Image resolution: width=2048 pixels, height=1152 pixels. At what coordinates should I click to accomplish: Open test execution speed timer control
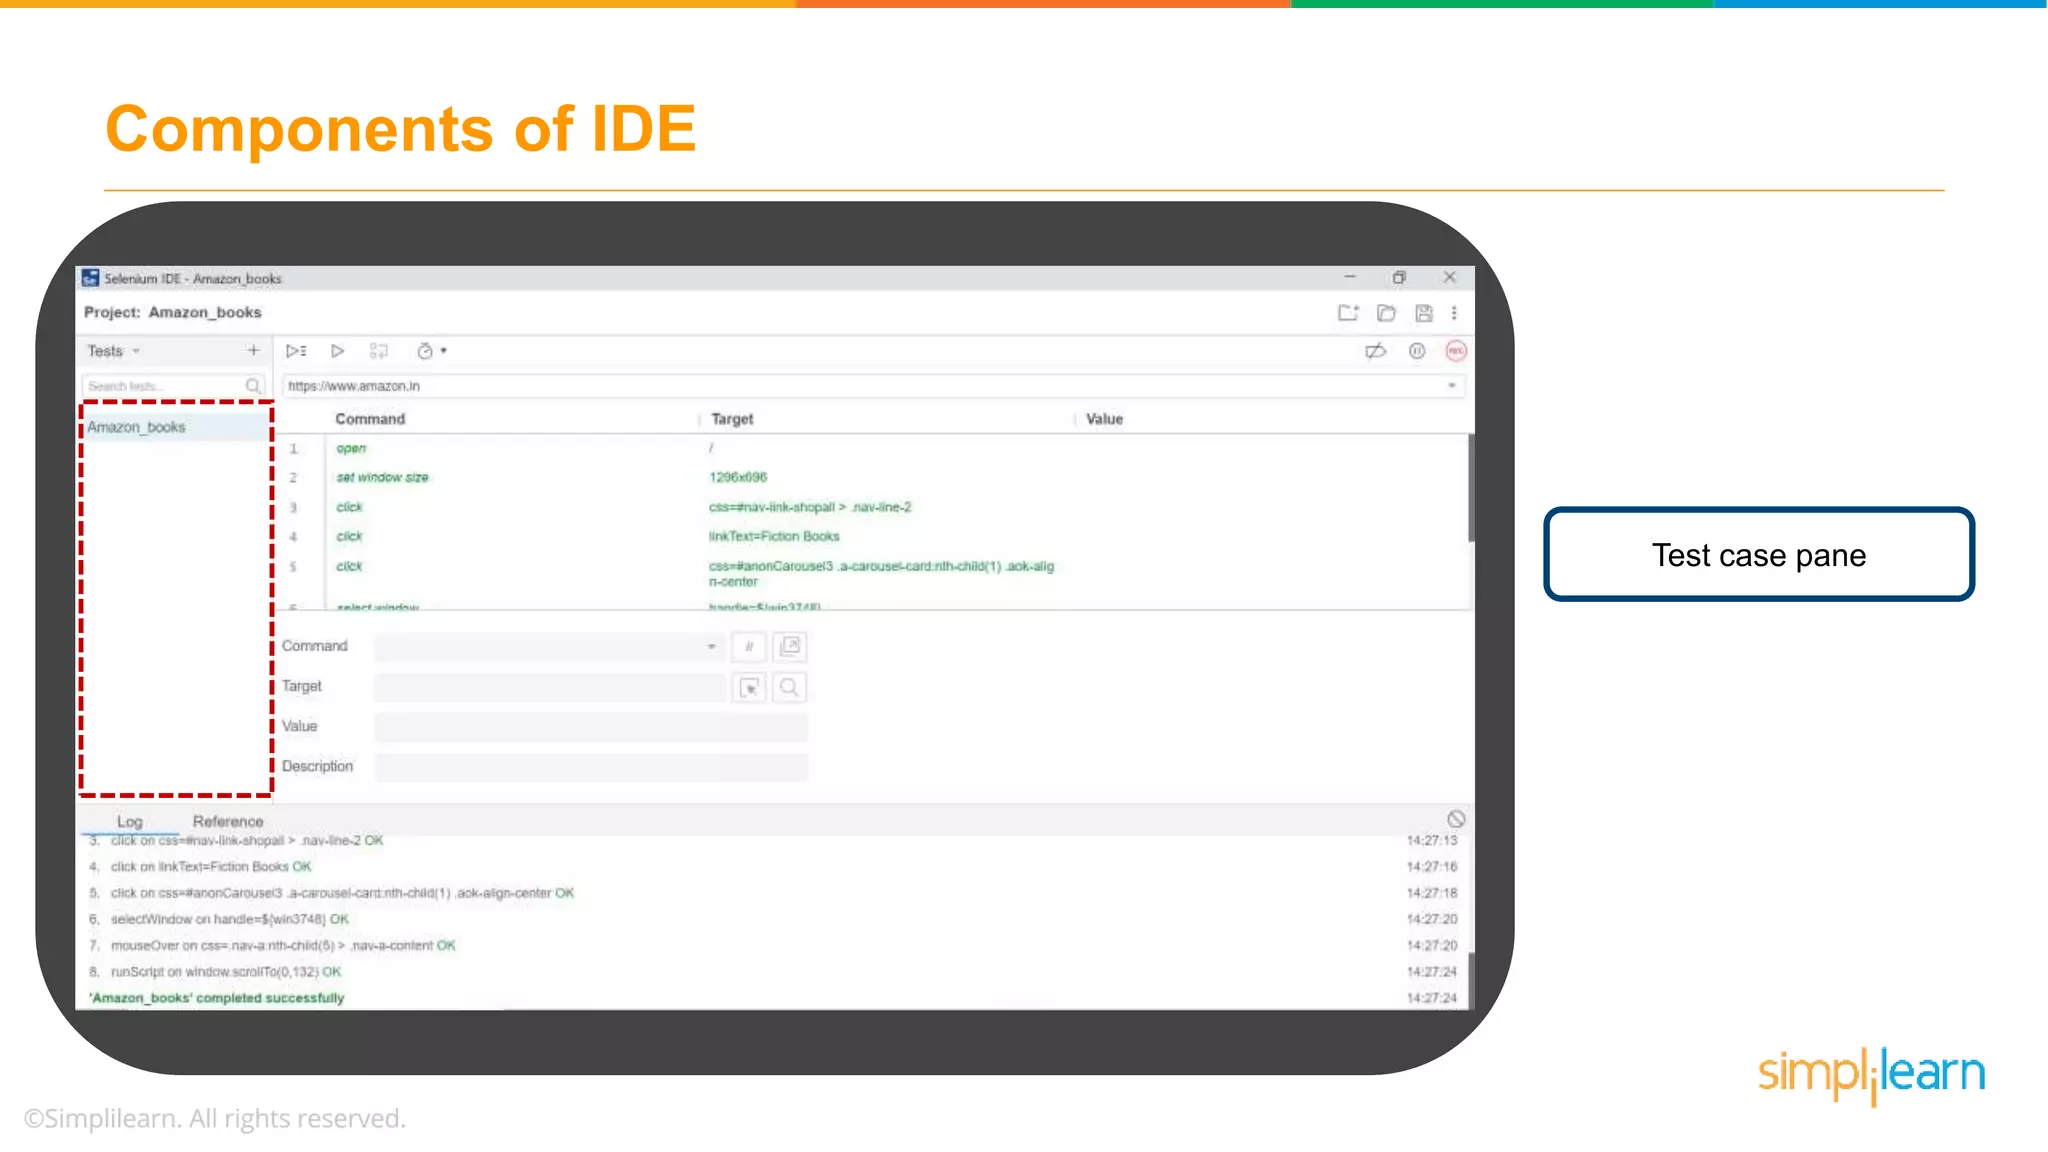click(x=425, y=351)
